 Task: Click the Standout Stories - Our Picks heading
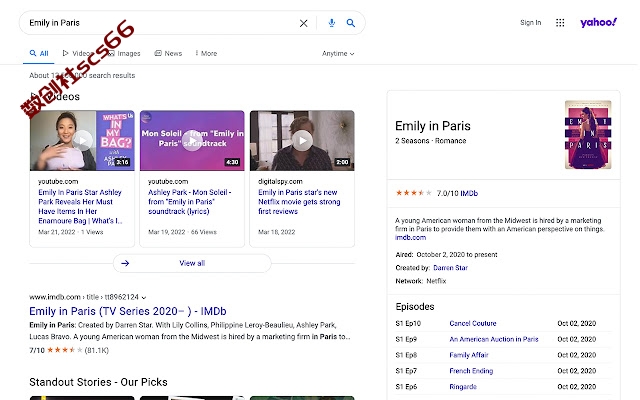98,382
